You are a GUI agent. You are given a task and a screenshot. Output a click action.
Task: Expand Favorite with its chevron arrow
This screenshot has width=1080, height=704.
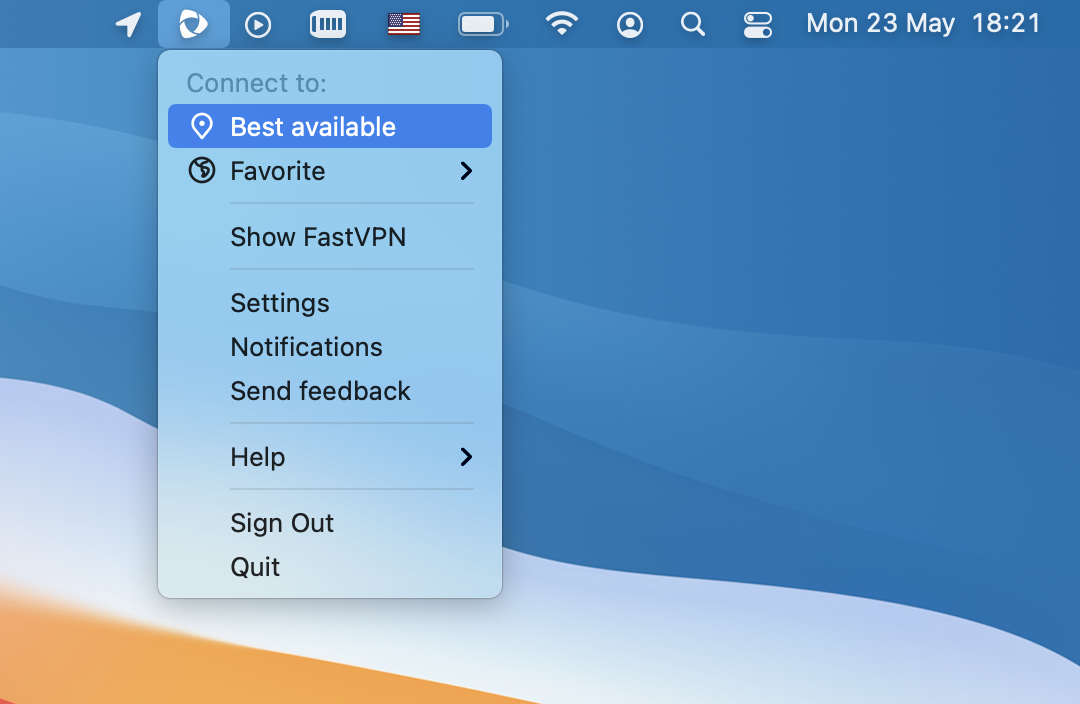click(x=466, y=171)
